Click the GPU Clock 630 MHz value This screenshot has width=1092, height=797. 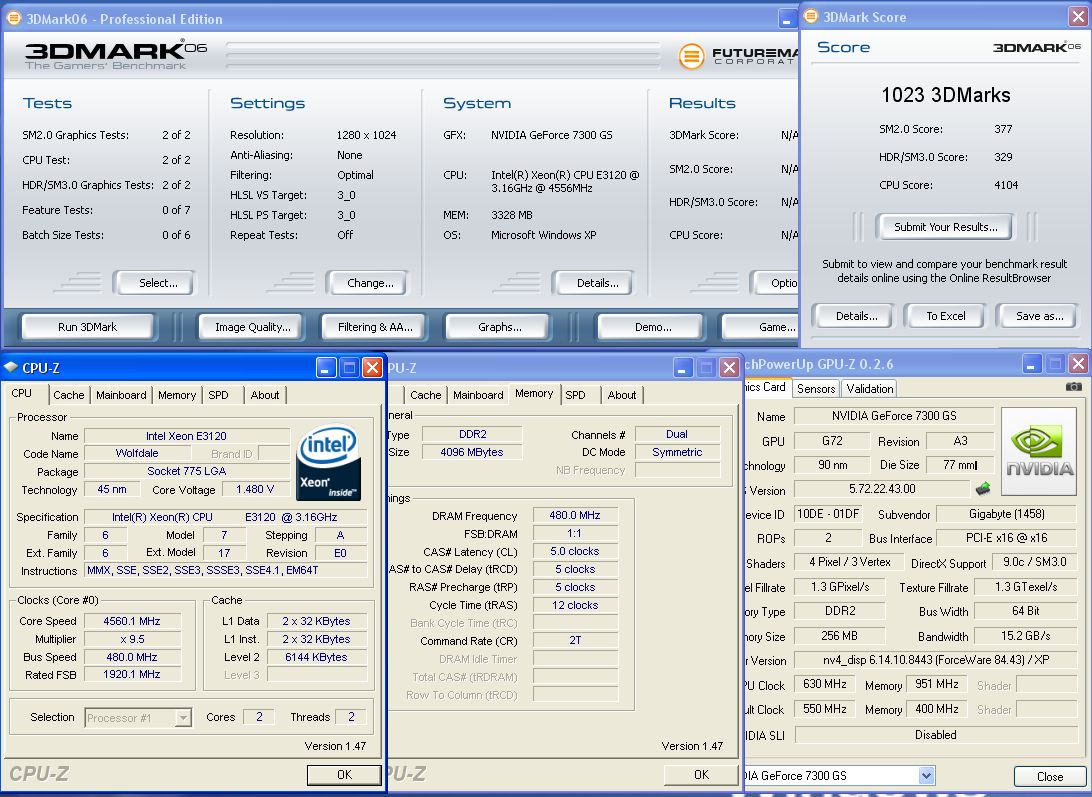pyautogui.click(x=825, y=684)
